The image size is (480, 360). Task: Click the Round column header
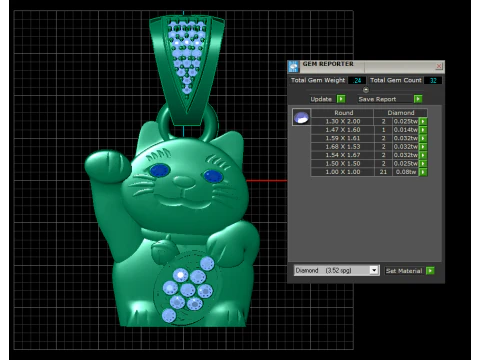point(343,113)
